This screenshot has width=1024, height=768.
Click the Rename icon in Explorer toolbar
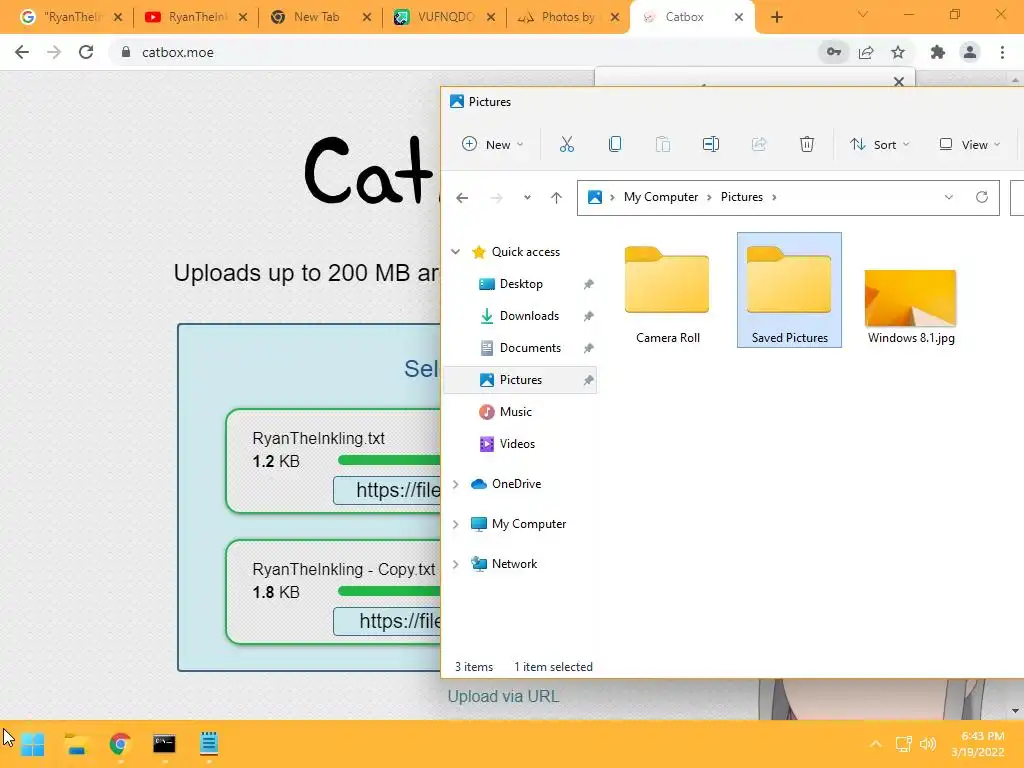711,144
